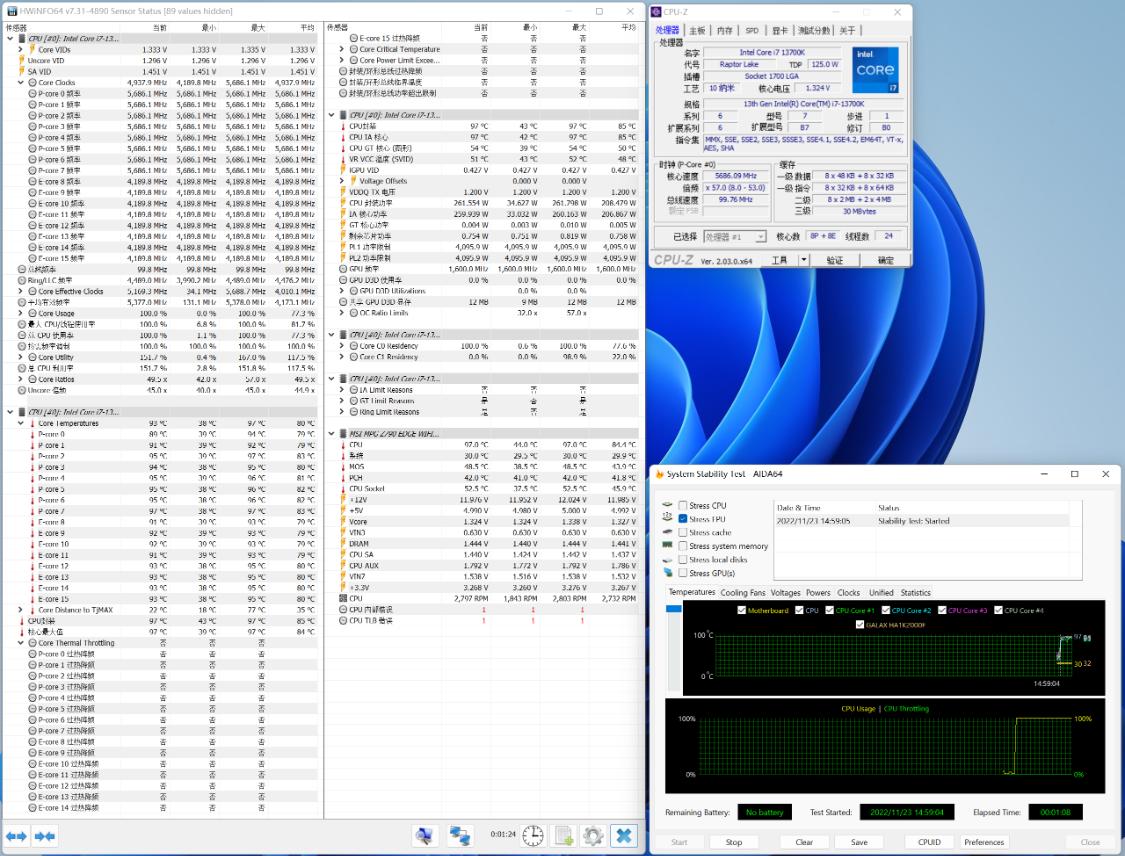Click the report creation icon in HWiNFO toolbar
1125x856 pixels.
point(563,836)
